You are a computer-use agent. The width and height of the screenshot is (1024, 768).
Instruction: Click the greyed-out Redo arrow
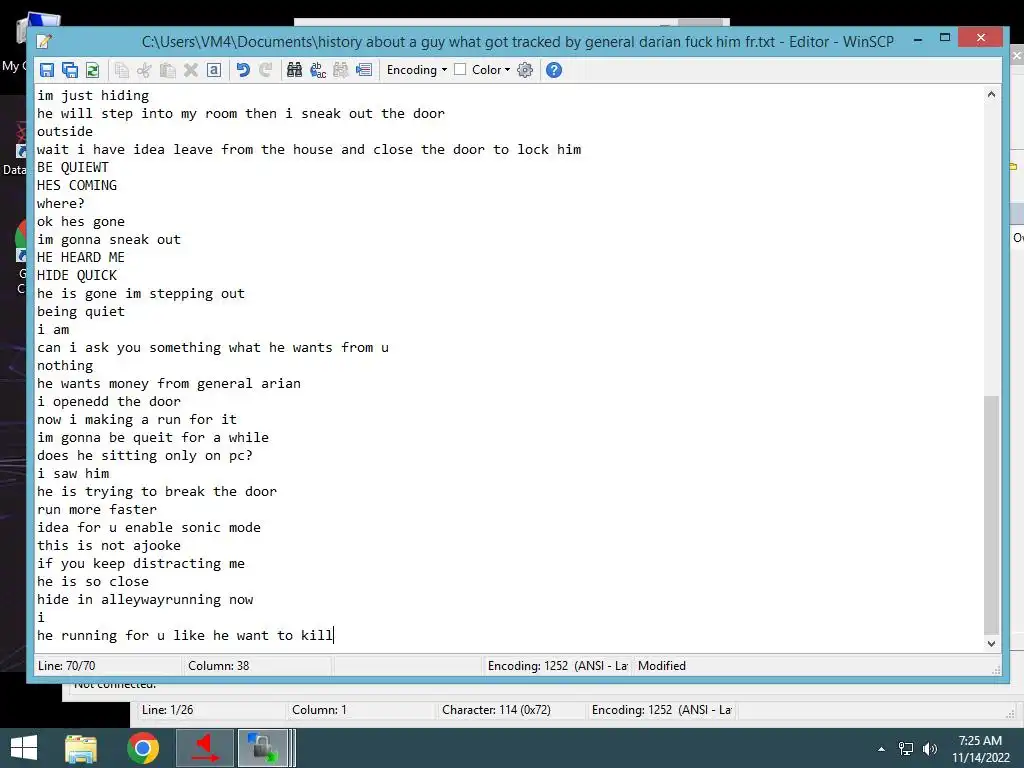tap(266, 70)
